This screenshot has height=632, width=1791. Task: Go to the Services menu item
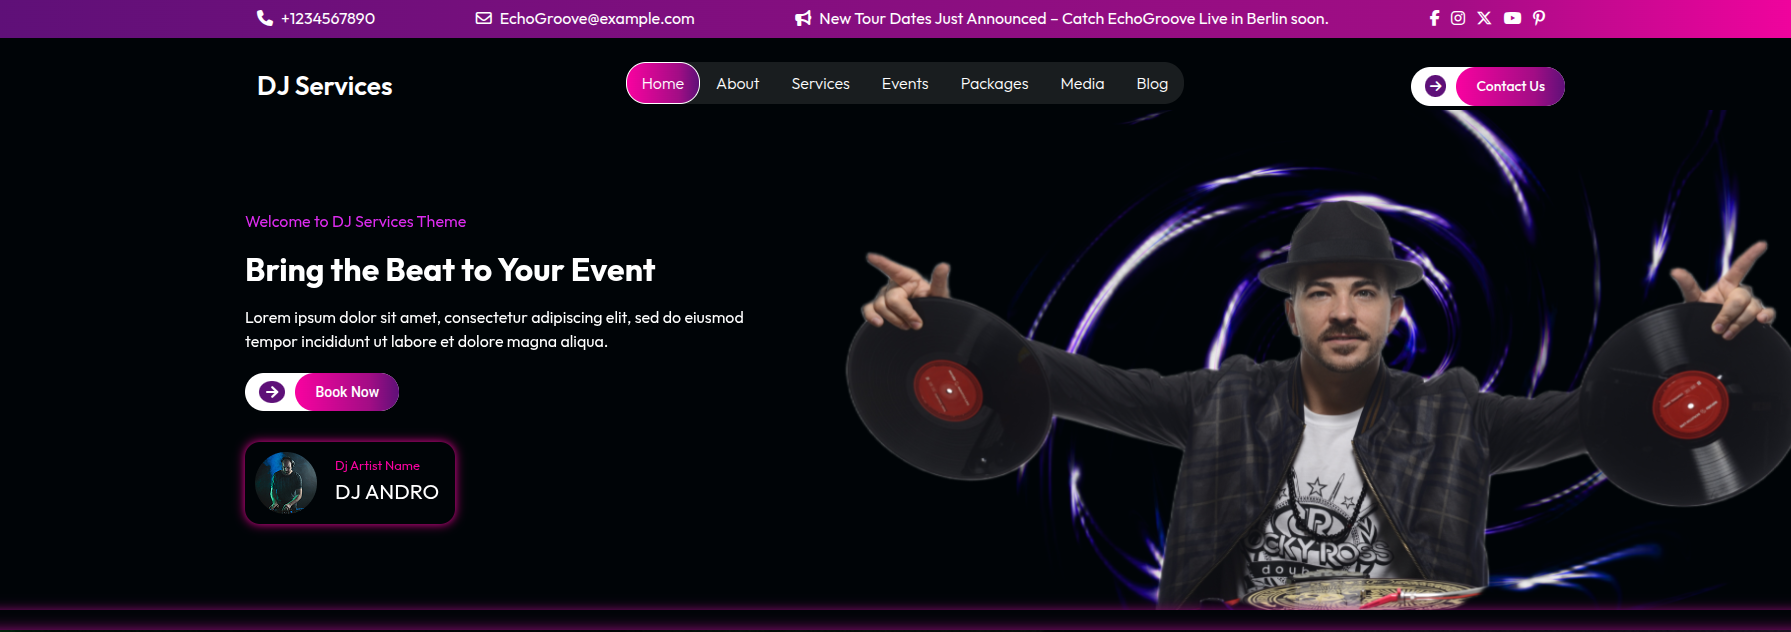(821, 84)
